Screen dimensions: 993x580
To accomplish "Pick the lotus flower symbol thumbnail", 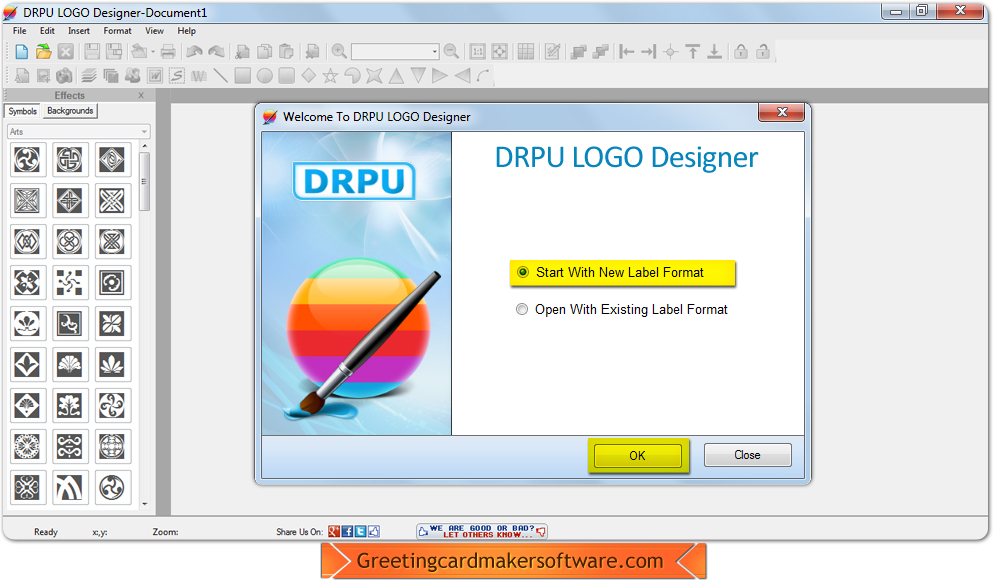I will pyautogui.click(x=112, y=365).
